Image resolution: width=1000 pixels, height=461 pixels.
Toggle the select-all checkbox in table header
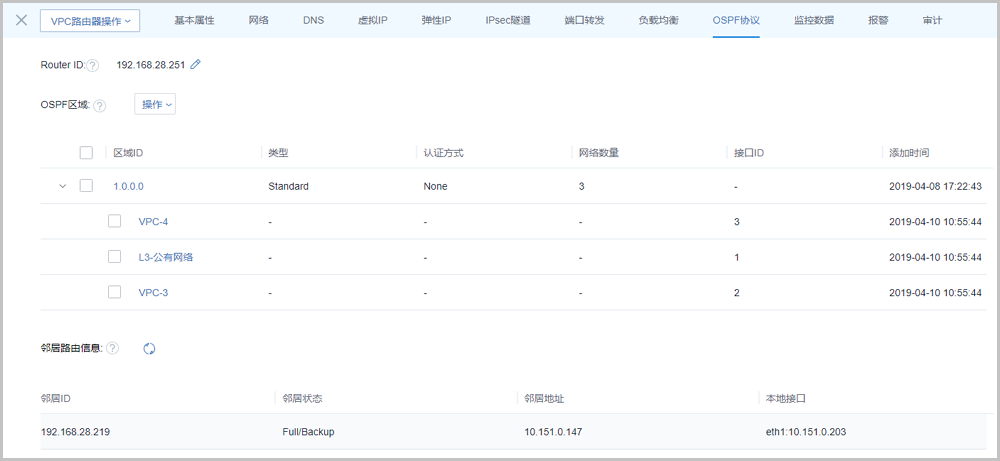coord(86,153)
